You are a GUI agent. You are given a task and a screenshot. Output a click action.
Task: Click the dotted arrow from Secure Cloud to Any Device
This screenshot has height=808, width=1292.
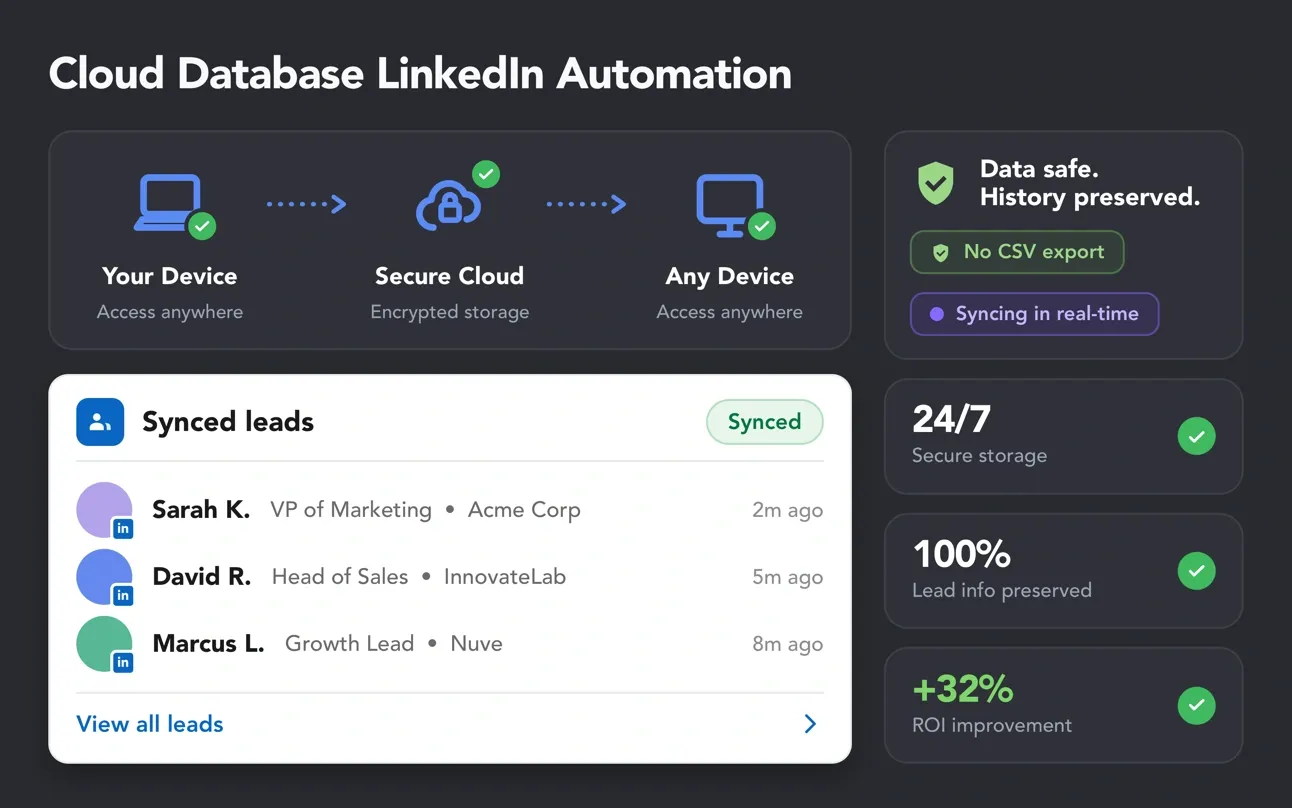(x=586, y=204)
